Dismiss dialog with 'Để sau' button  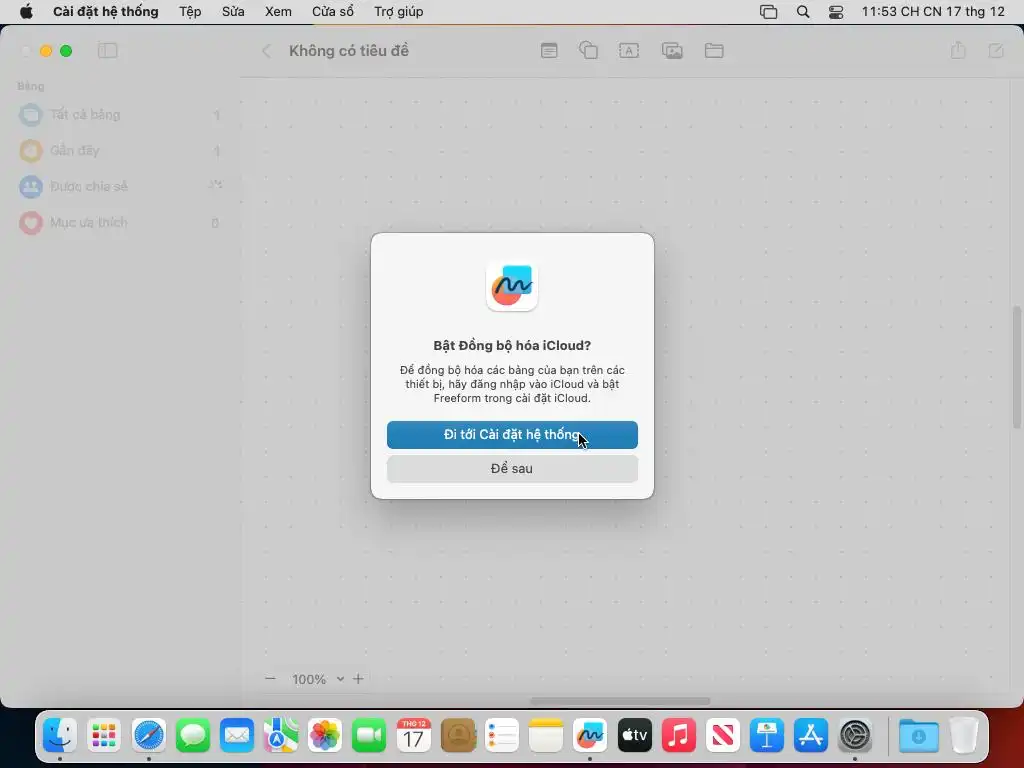[512, 469]
